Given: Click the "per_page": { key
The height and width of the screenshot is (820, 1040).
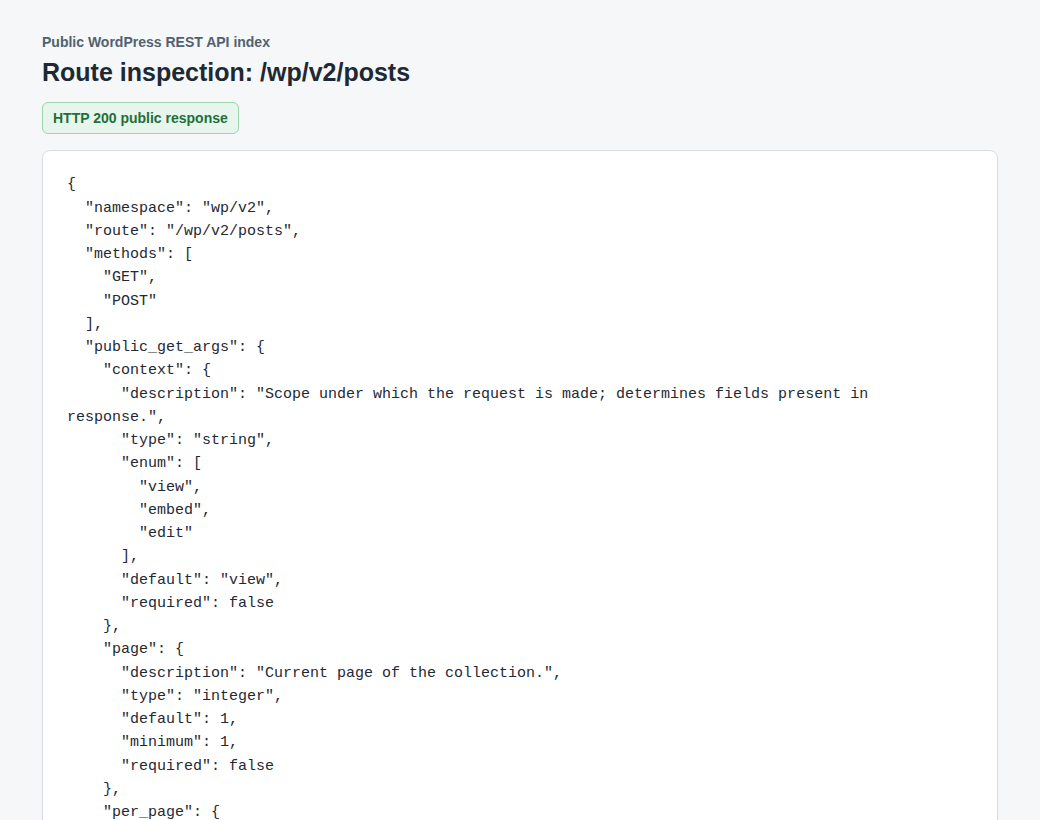Looking at the screenshot, I should point(161,811).
